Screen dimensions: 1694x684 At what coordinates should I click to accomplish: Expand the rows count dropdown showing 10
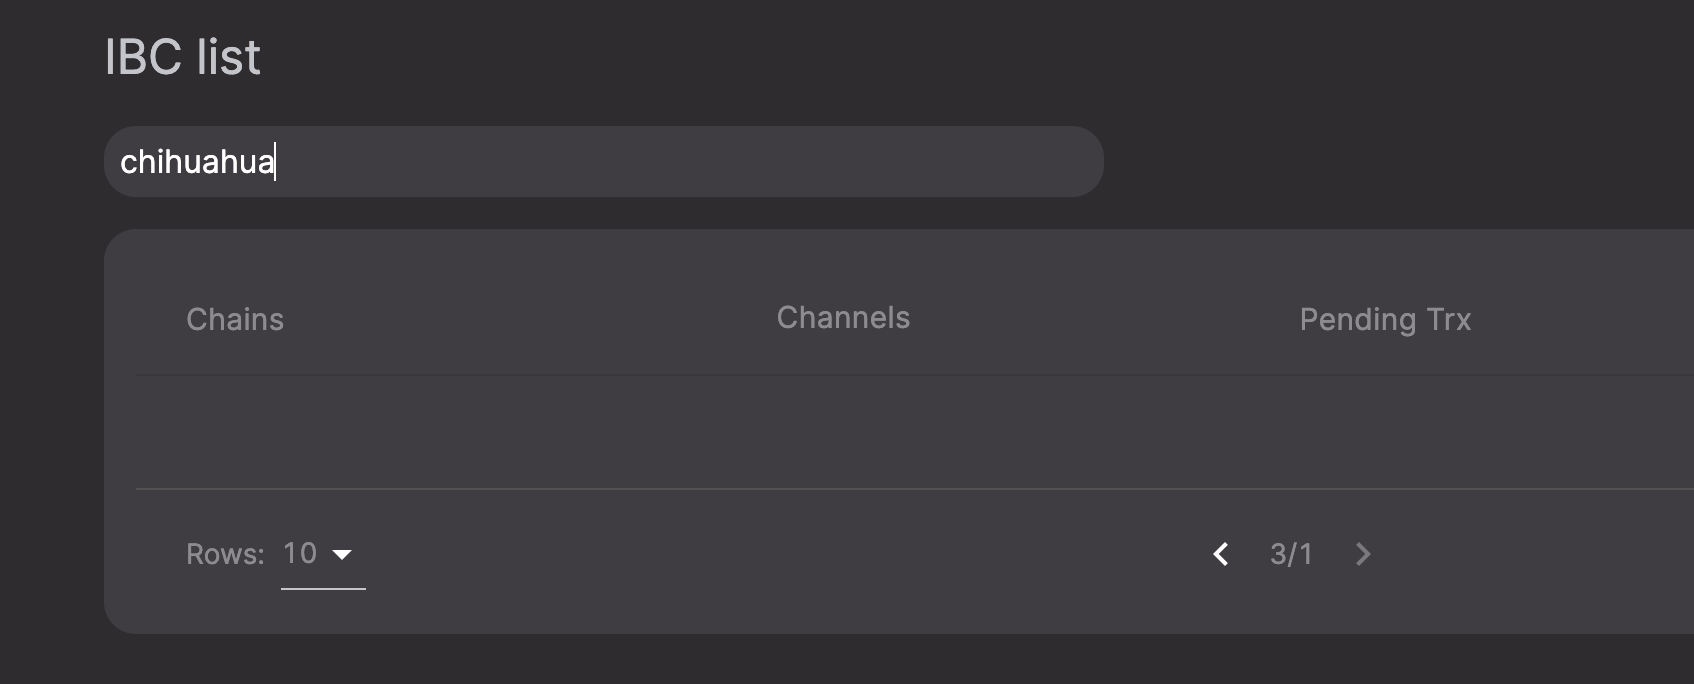316,554
